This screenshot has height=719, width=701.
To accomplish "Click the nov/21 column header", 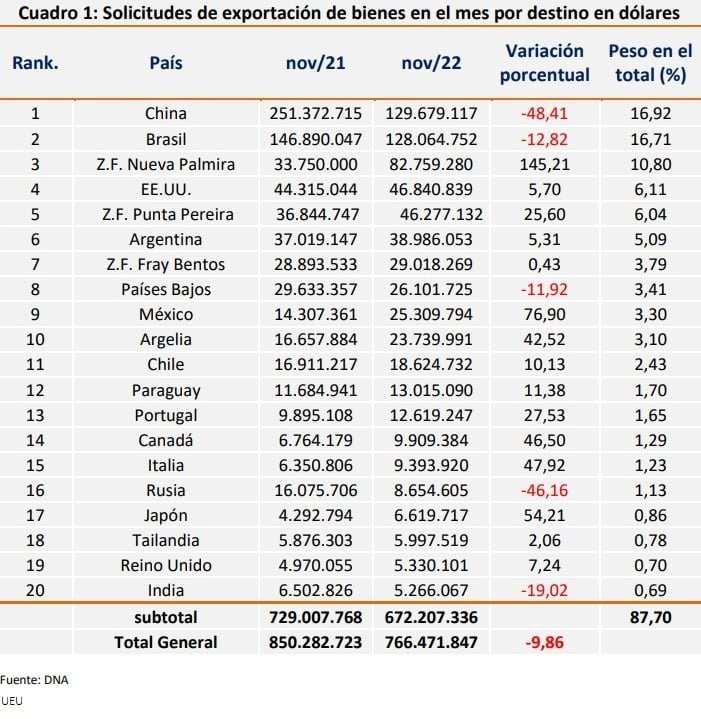I will (x=315, y=63).
